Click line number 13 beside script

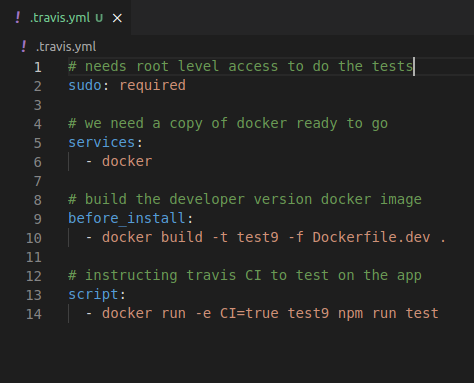pos(34,295)
